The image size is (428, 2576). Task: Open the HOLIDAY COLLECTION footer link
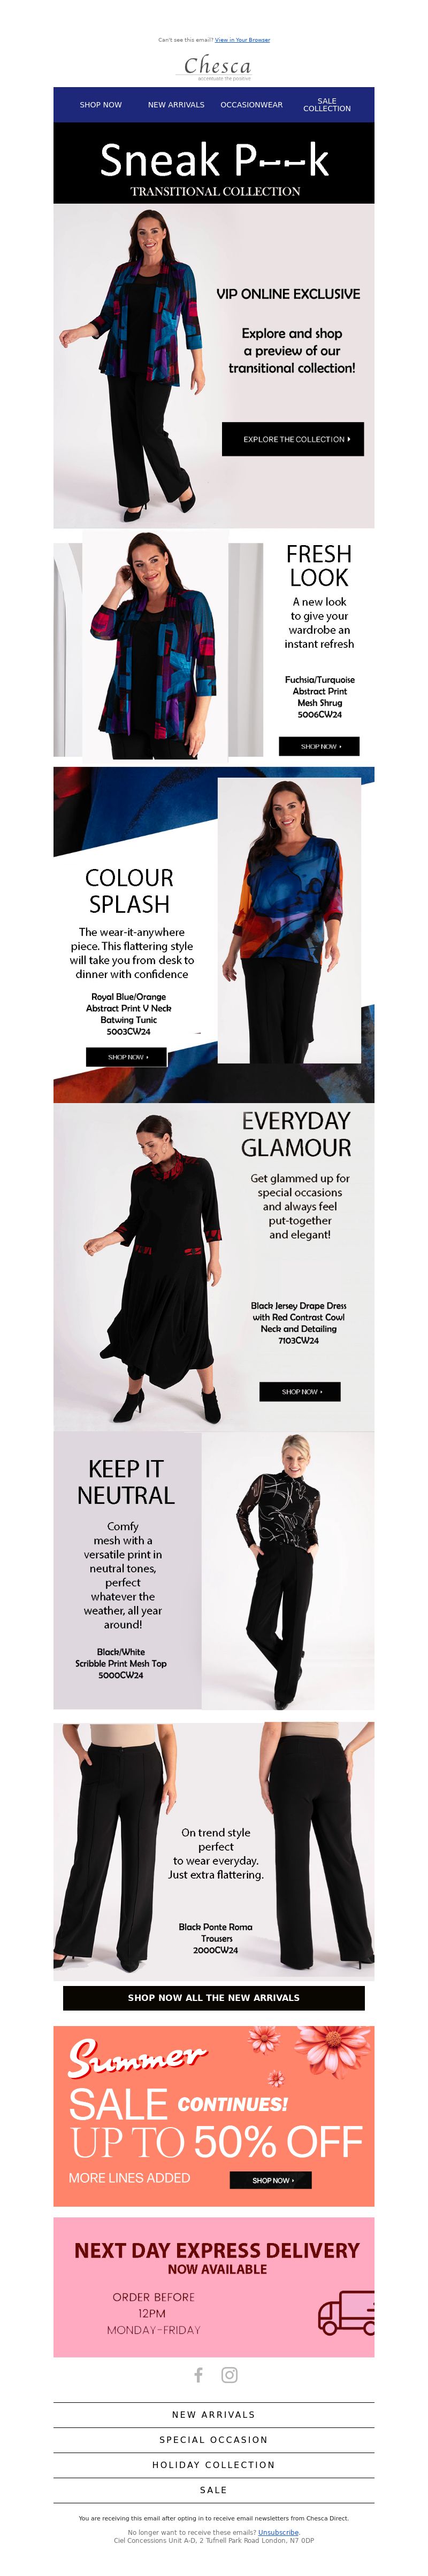click(214, 2464)
